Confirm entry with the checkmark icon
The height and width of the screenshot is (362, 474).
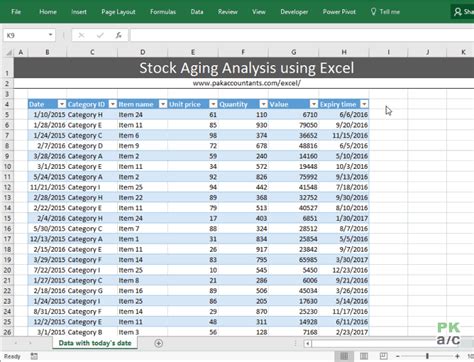[x=100, y=35]
